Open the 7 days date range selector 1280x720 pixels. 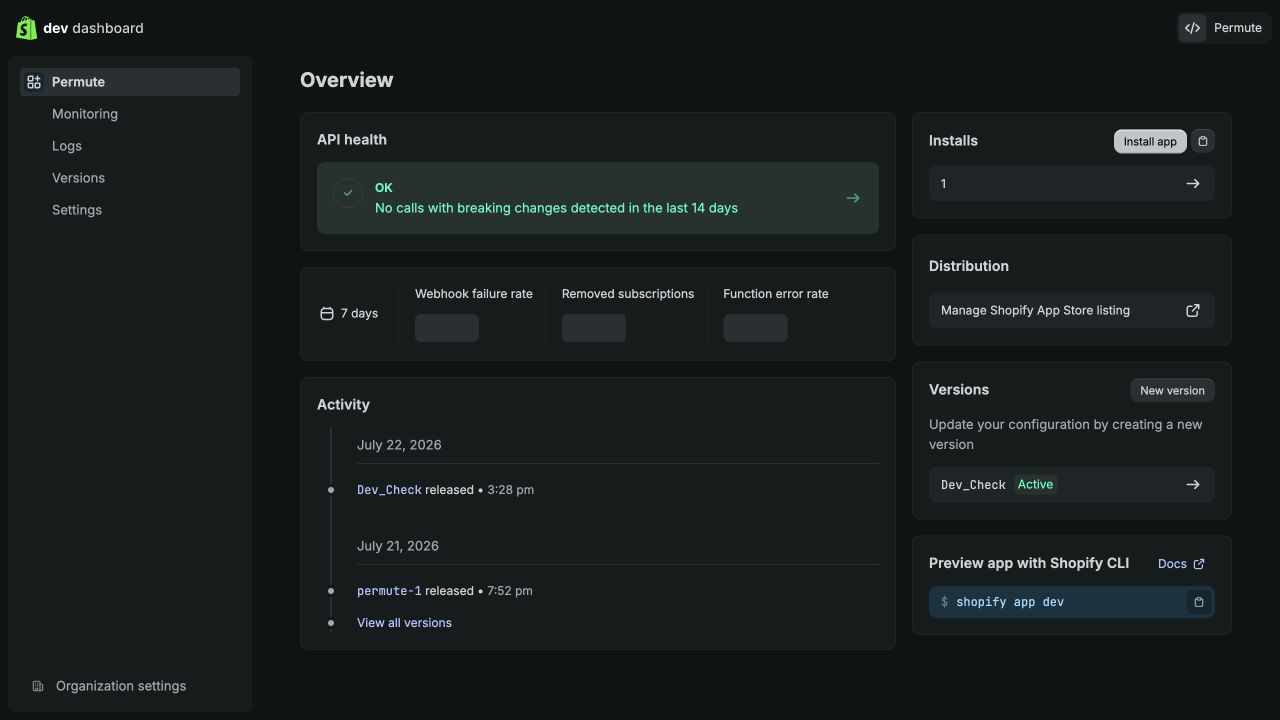tap(349, 313)
